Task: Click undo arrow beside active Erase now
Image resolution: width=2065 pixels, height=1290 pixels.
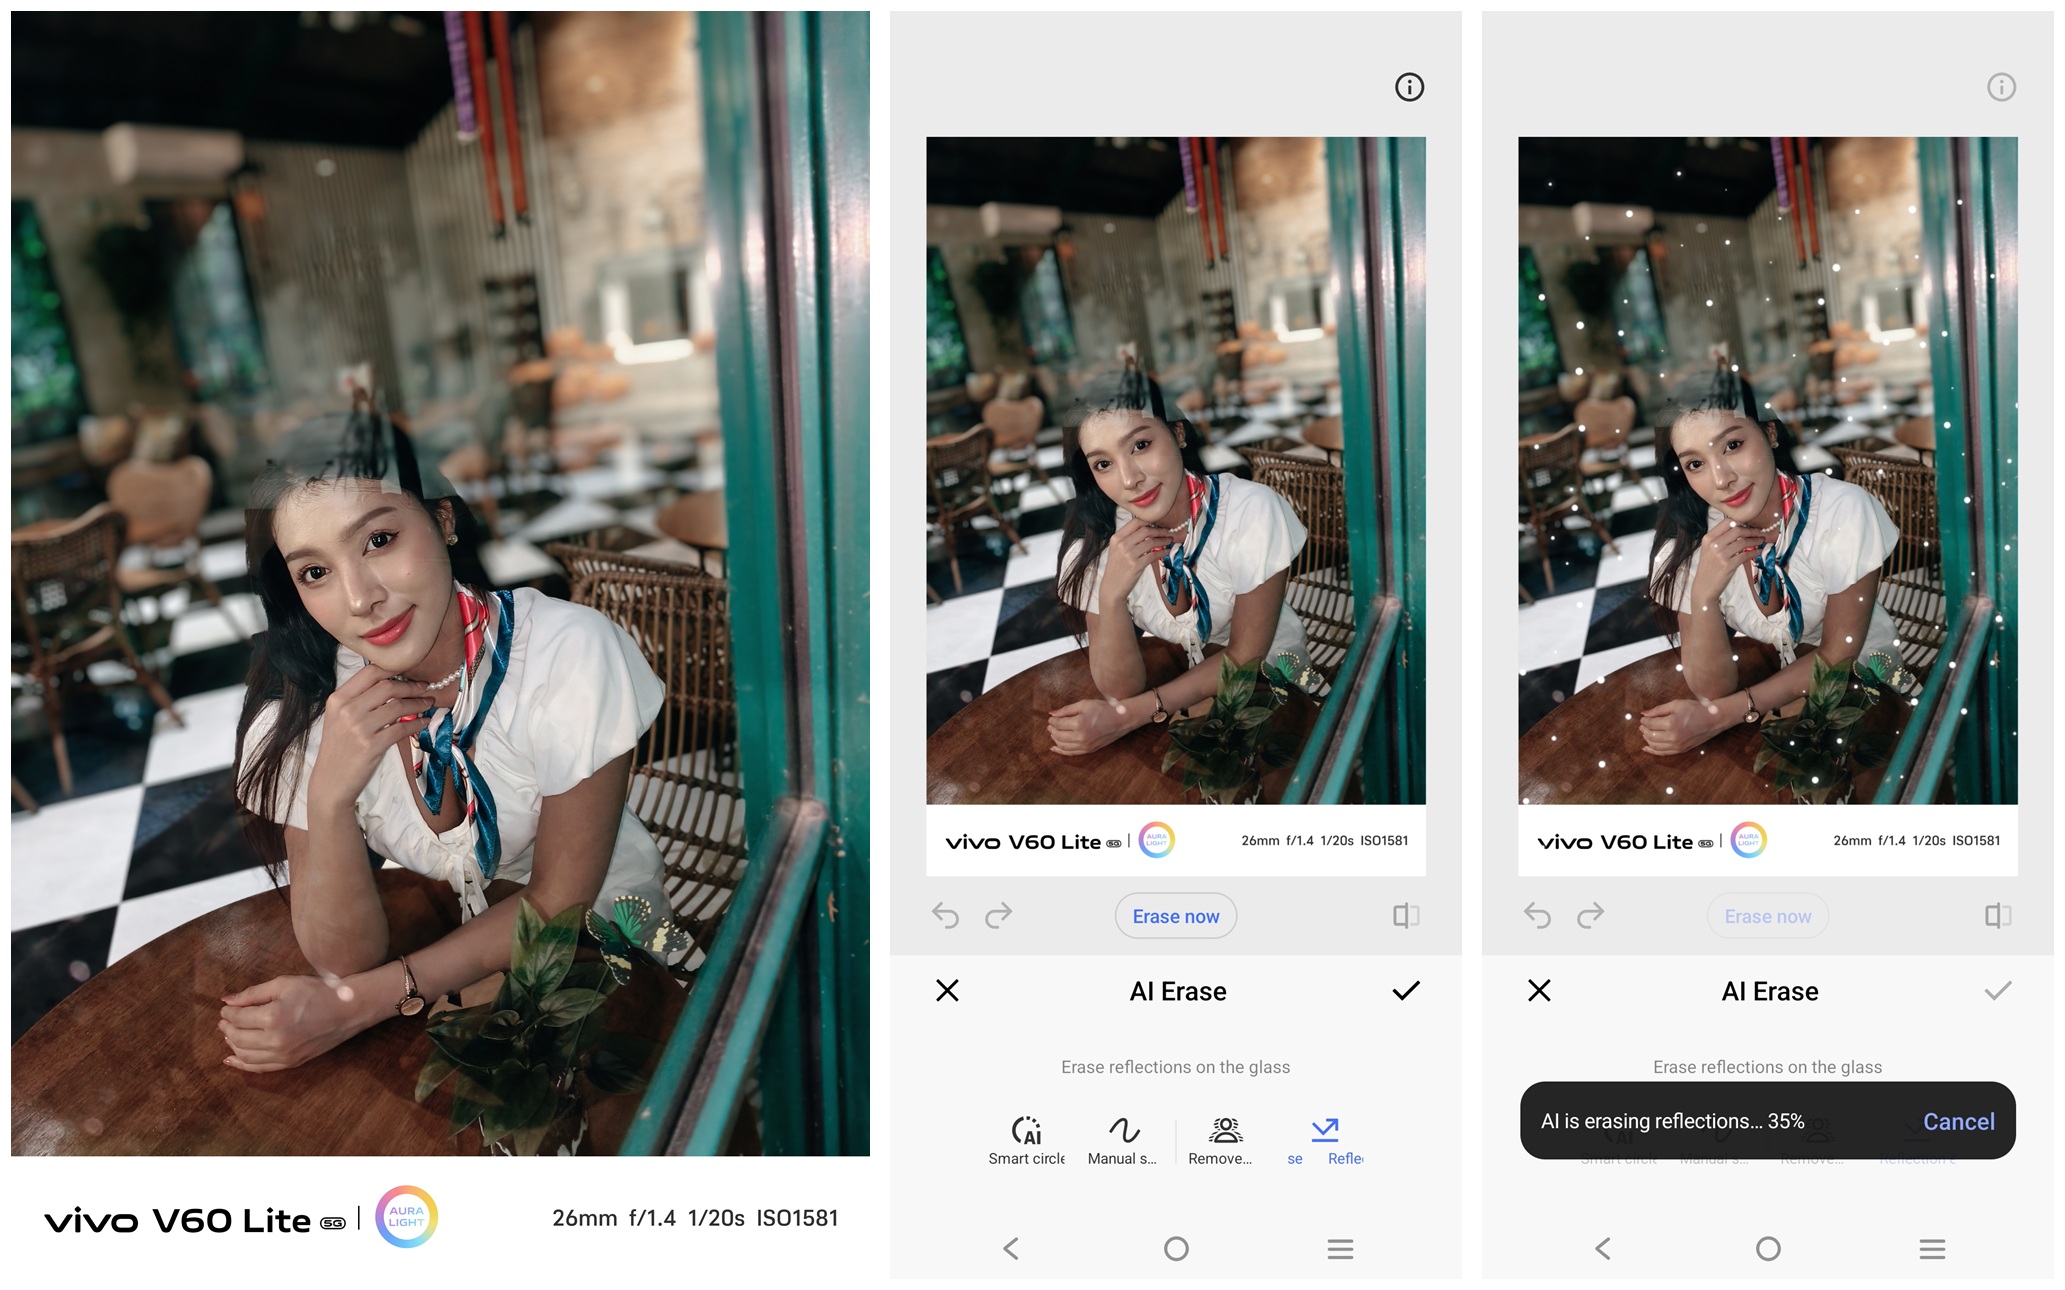Action: [945, 915]
